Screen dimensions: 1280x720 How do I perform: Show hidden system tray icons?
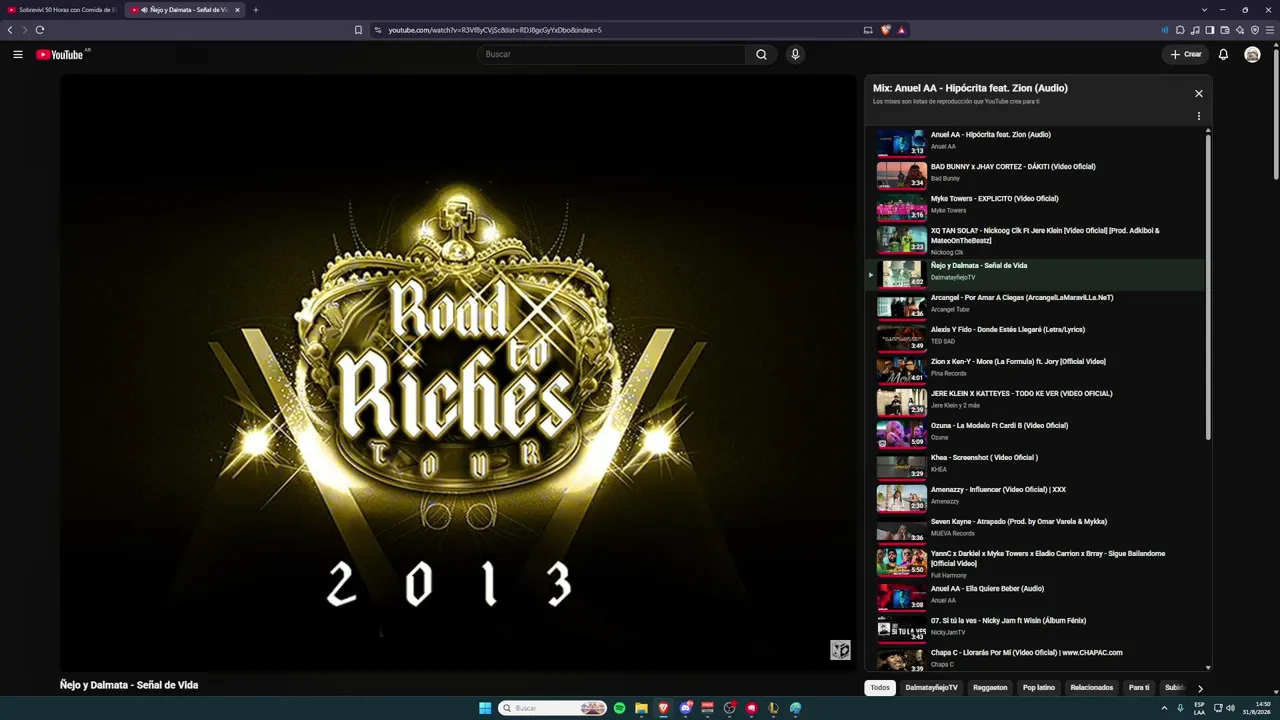point(1164,708)
